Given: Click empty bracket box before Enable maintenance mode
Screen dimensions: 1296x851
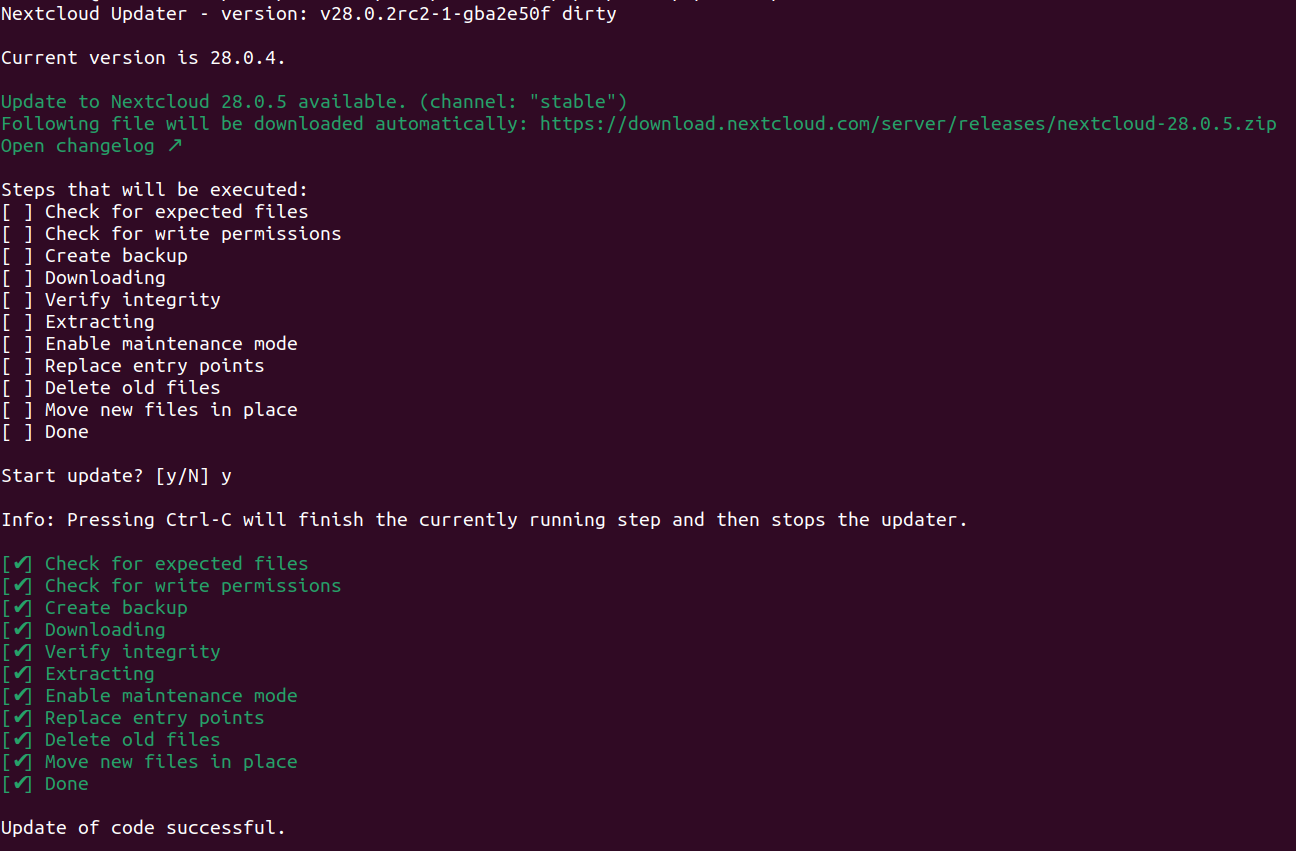Looking at the screenshot, I should tap(17, 344).
